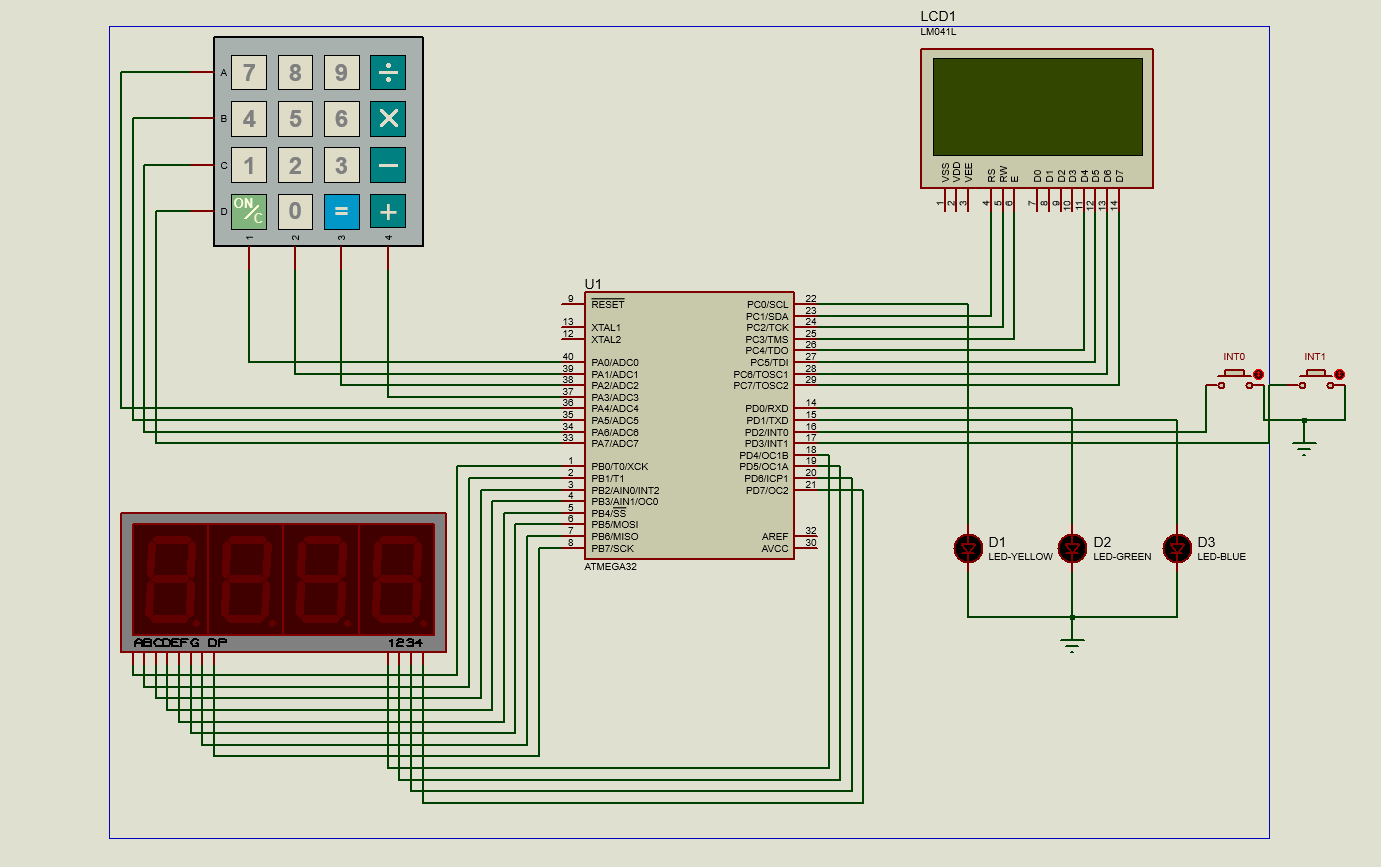Viewport: 1381px width, 867px height.
Task: Select the U1 reference label
Action: [x=594, y=285]
